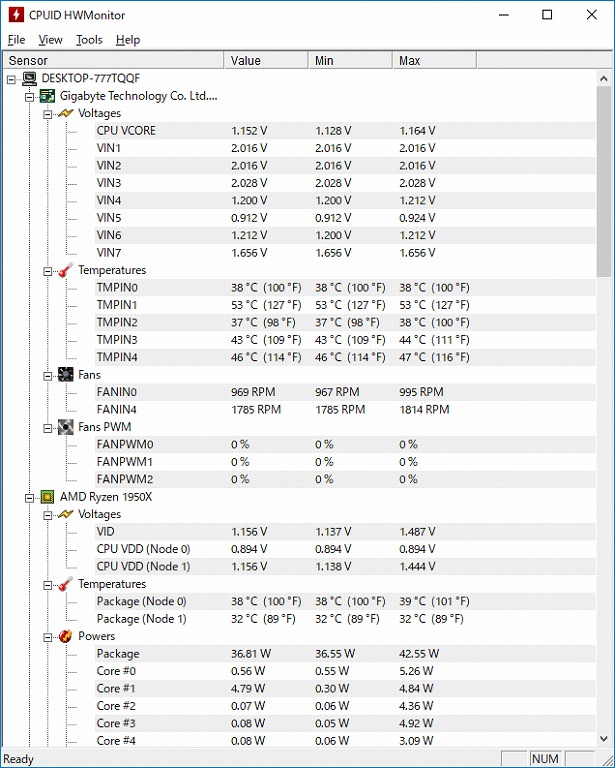Screen dimensions: 615x768
Task: Select the CPU VCORE row
Action: [x=345, y=131]
